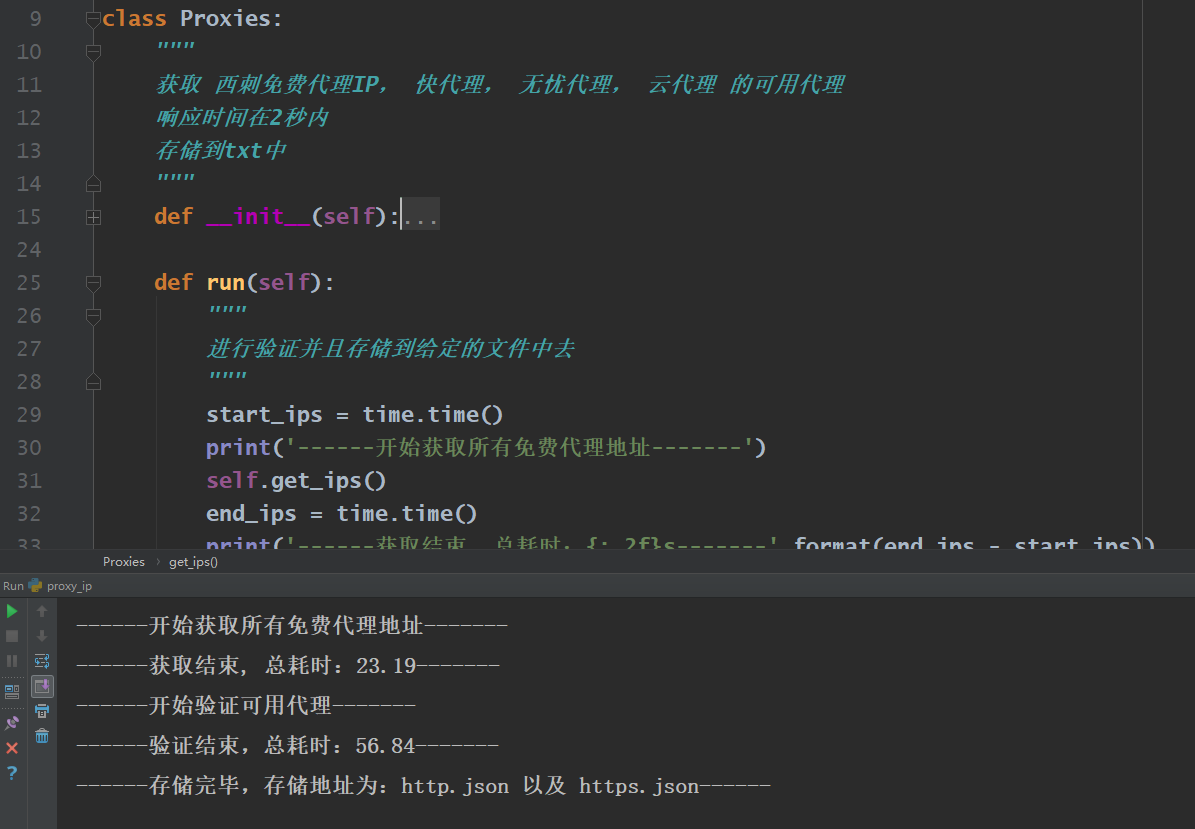Collapse the run method fold marker

(93, 283)
